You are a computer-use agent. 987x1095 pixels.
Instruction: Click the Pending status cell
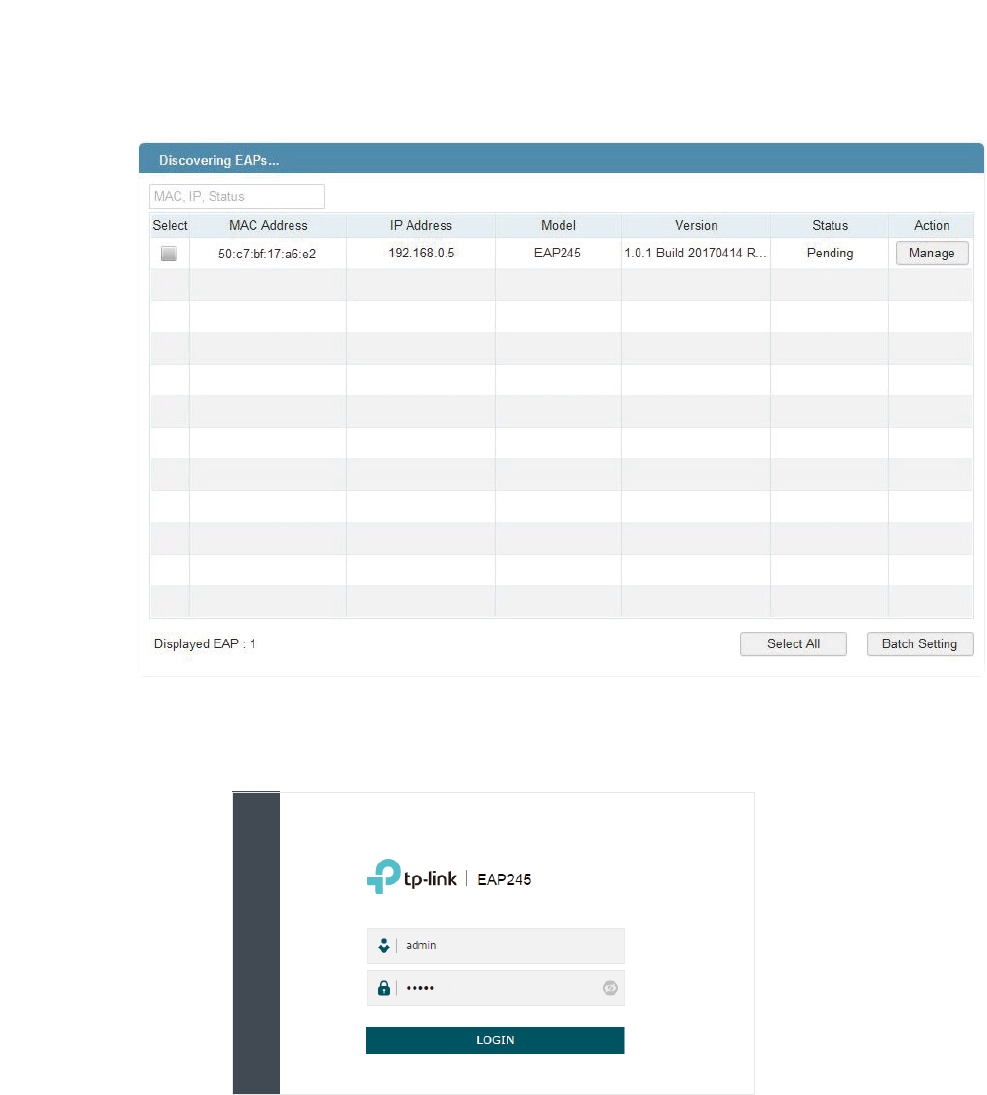coord(830,253)
